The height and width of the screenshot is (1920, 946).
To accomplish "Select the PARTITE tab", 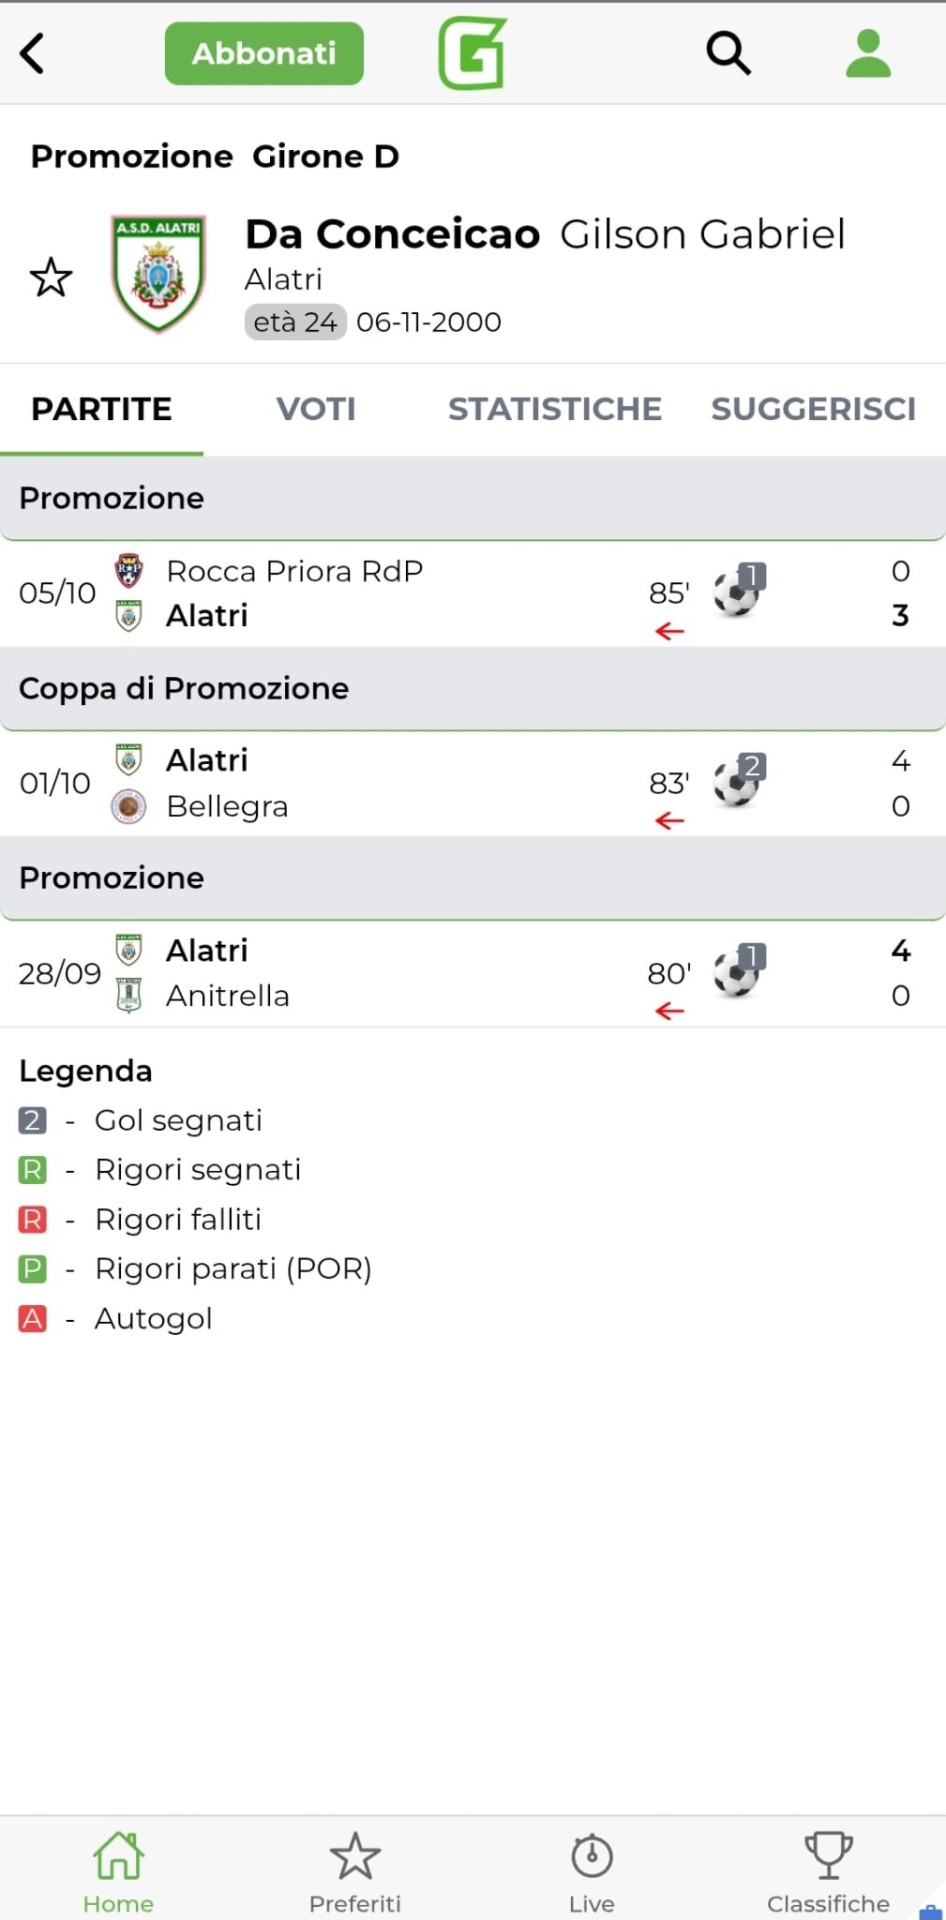I will 102,409.
